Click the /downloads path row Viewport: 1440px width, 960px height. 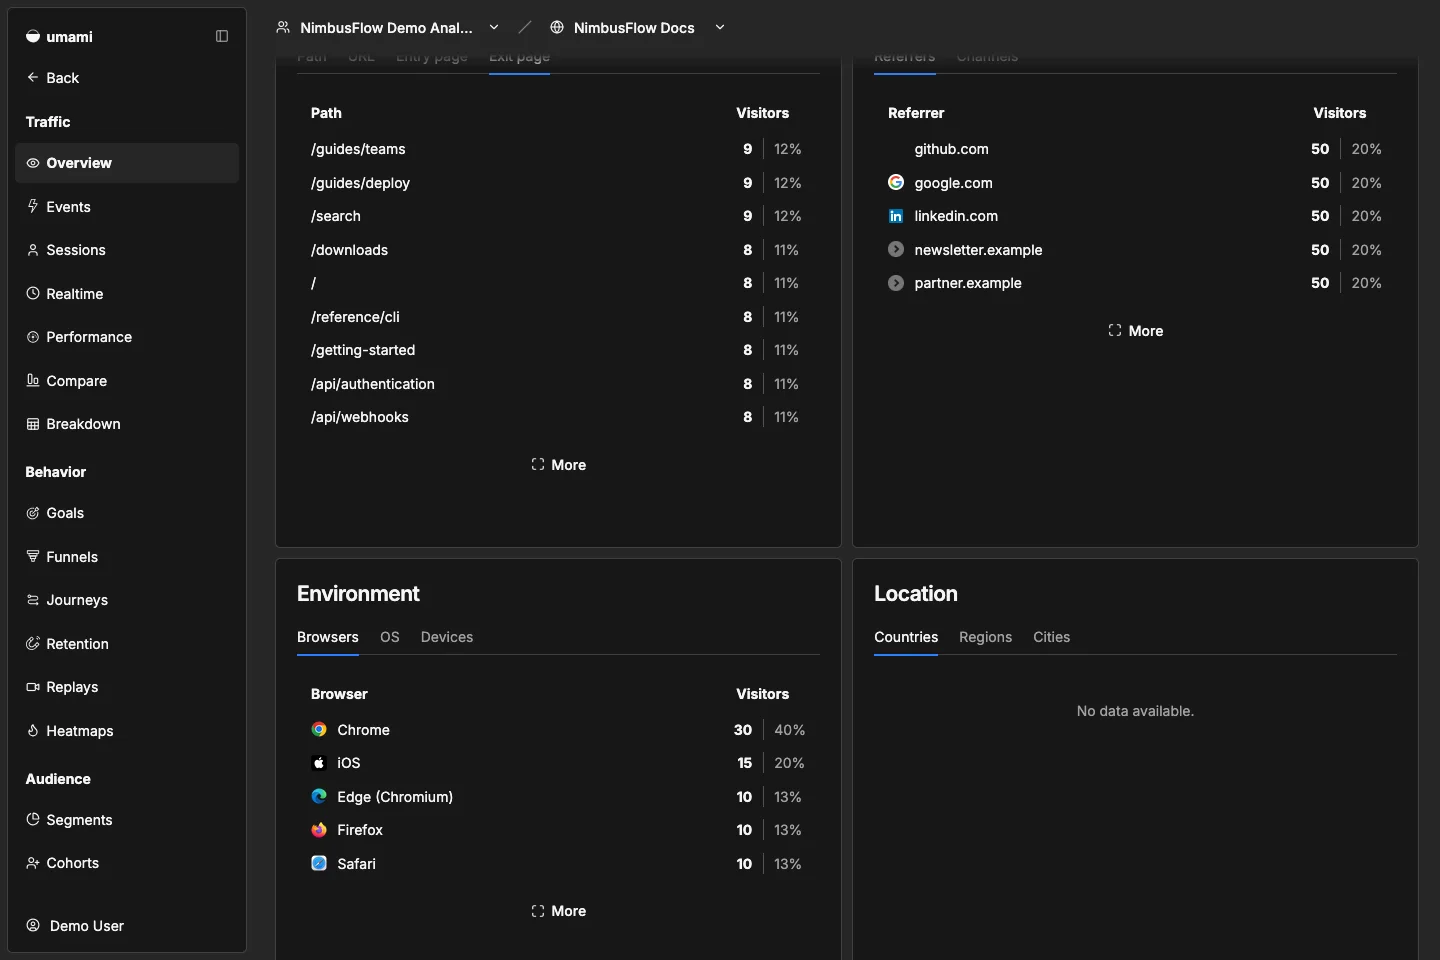click(558, 250)
